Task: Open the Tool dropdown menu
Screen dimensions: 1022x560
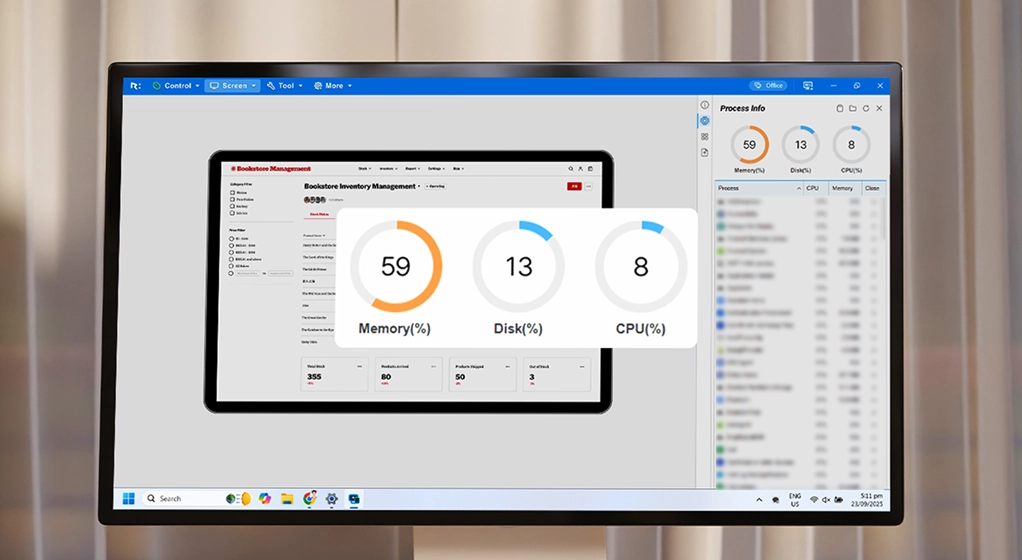Action: pos(284,86)
